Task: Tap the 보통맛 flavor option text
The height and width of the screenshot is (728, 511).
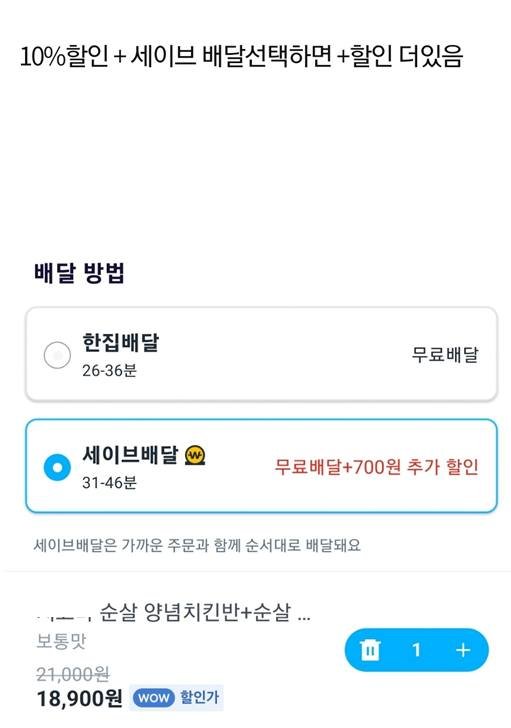Action: (x=61, y=642)
